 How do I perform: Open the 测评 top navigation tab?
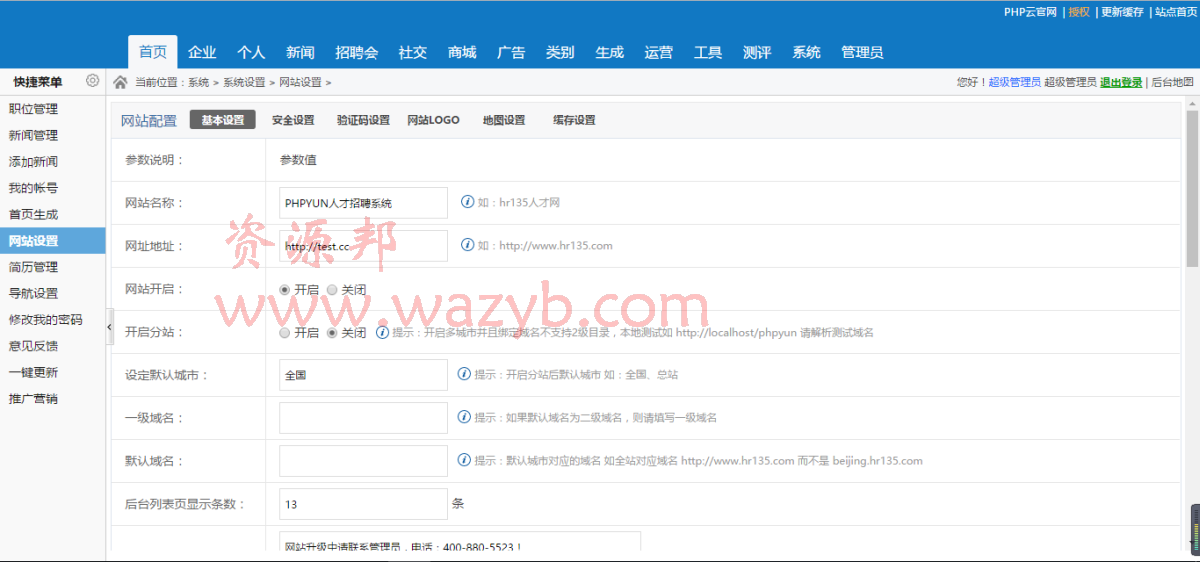[757, 52]
